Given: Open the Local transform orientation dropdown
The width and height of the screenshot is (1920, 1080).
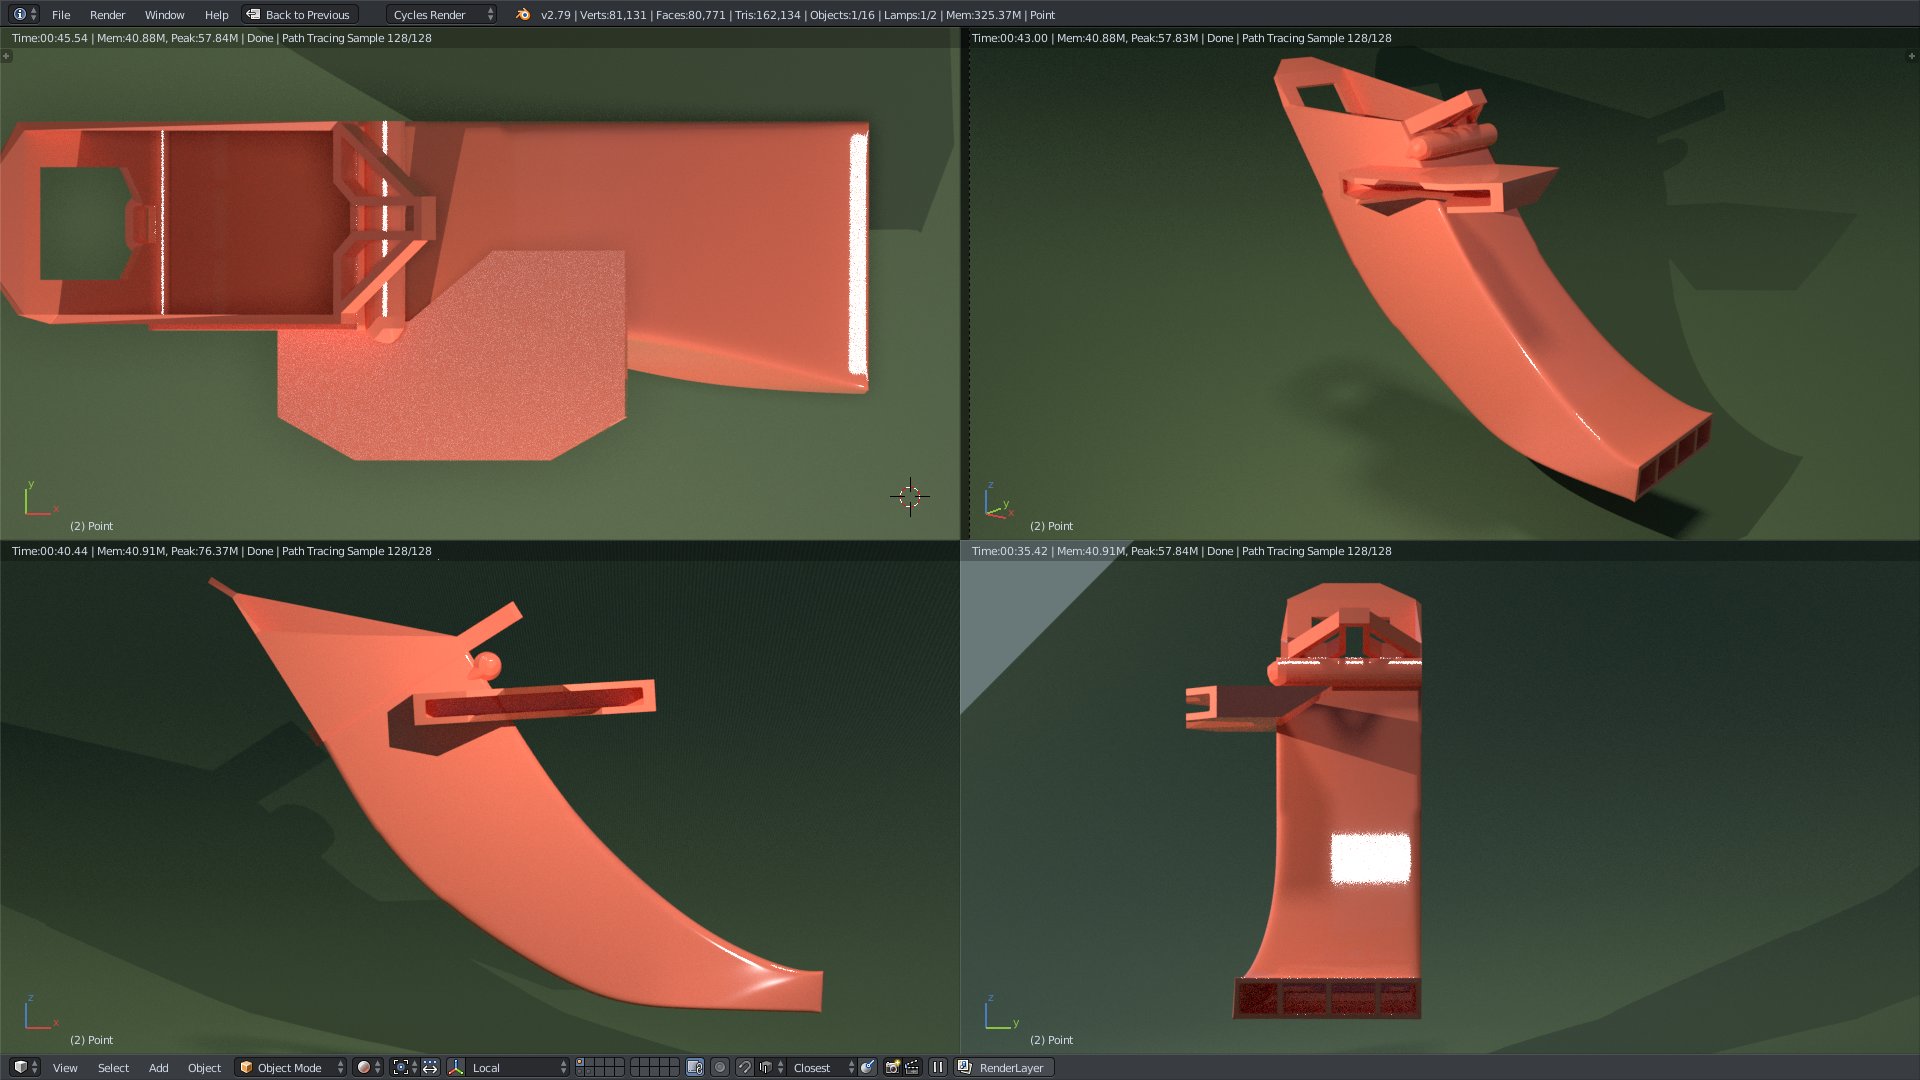Looking at the screenshot, I should 518,1068.
